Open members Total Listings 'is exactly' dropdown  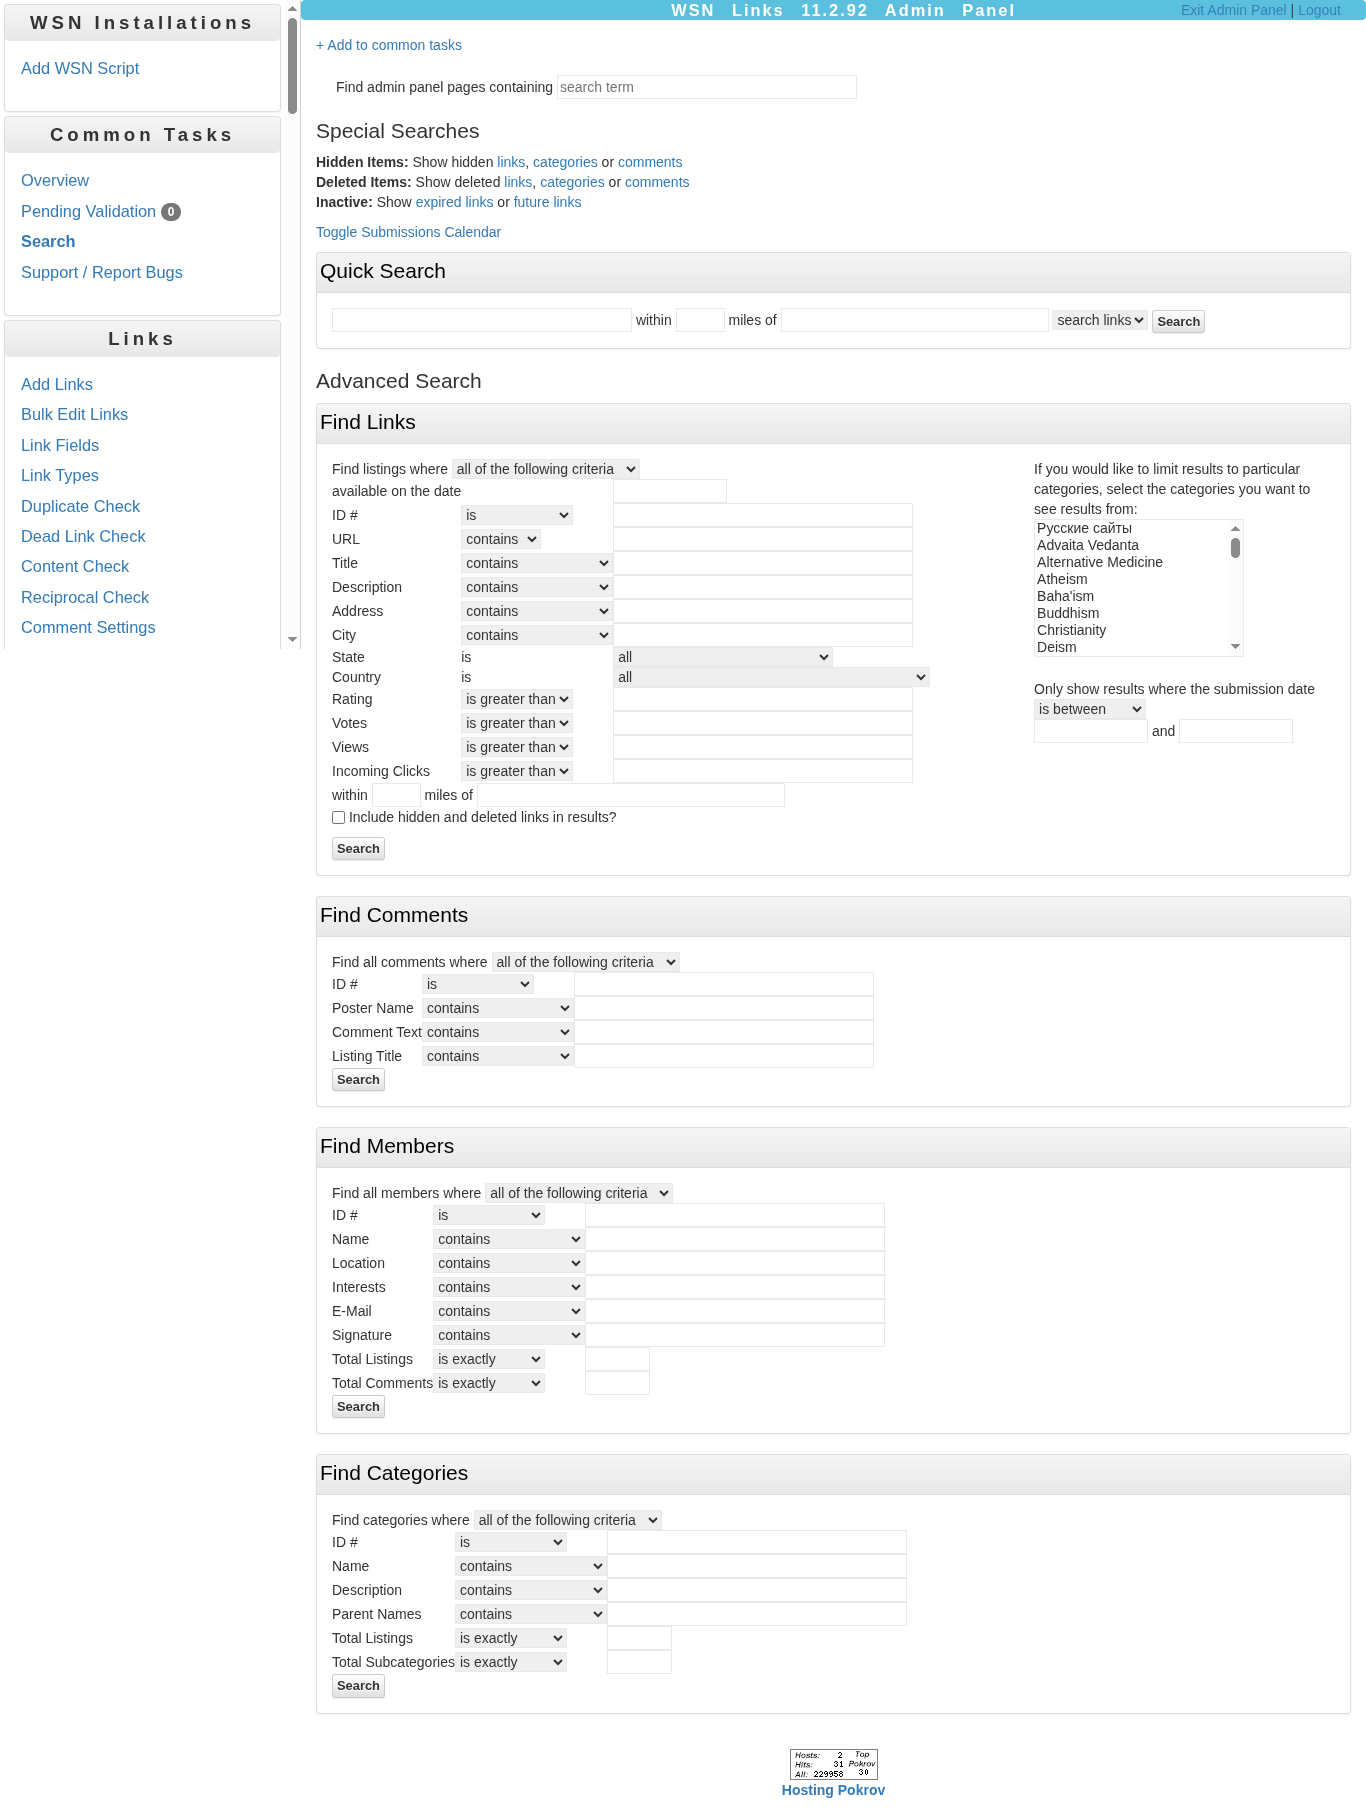(489, 1359)
